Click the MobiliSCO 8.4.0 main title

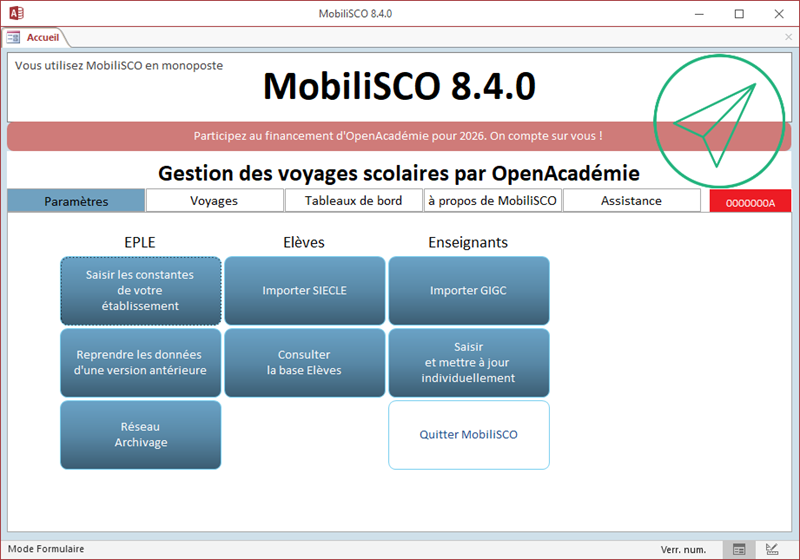click(x=399, y=86)
